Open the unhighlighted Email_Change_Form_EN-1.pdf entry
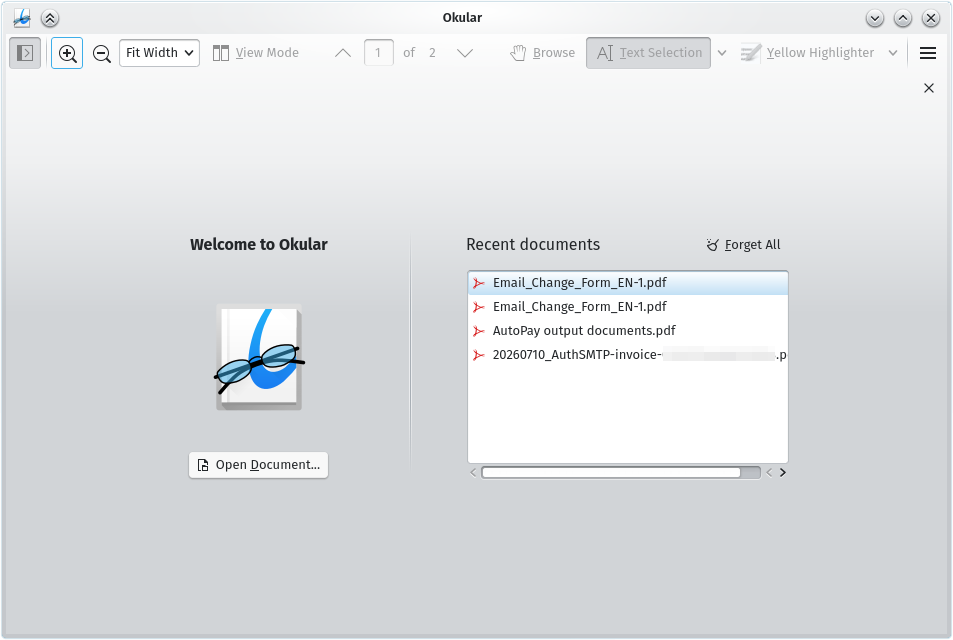This screenshot has height=640, width=953. pyautogui.click(x=628, y=306)
